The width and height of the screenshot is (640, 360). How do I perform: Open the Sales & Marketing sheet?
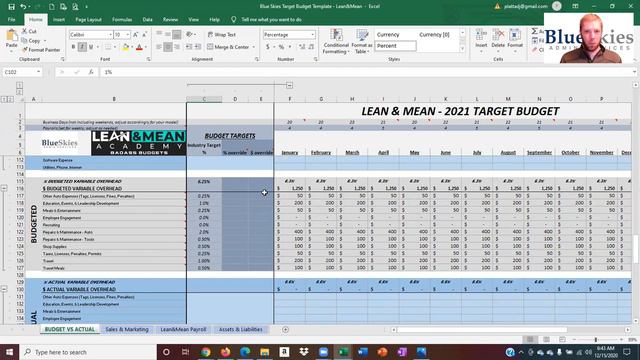click(127, 329)
